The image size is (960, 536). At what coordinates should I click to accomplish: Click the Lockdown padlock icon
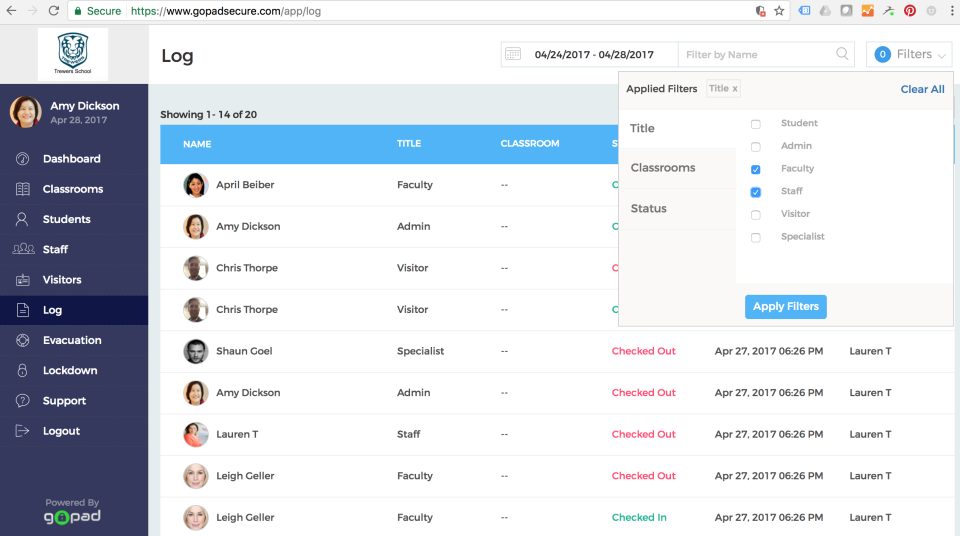(x=23, y=370)
